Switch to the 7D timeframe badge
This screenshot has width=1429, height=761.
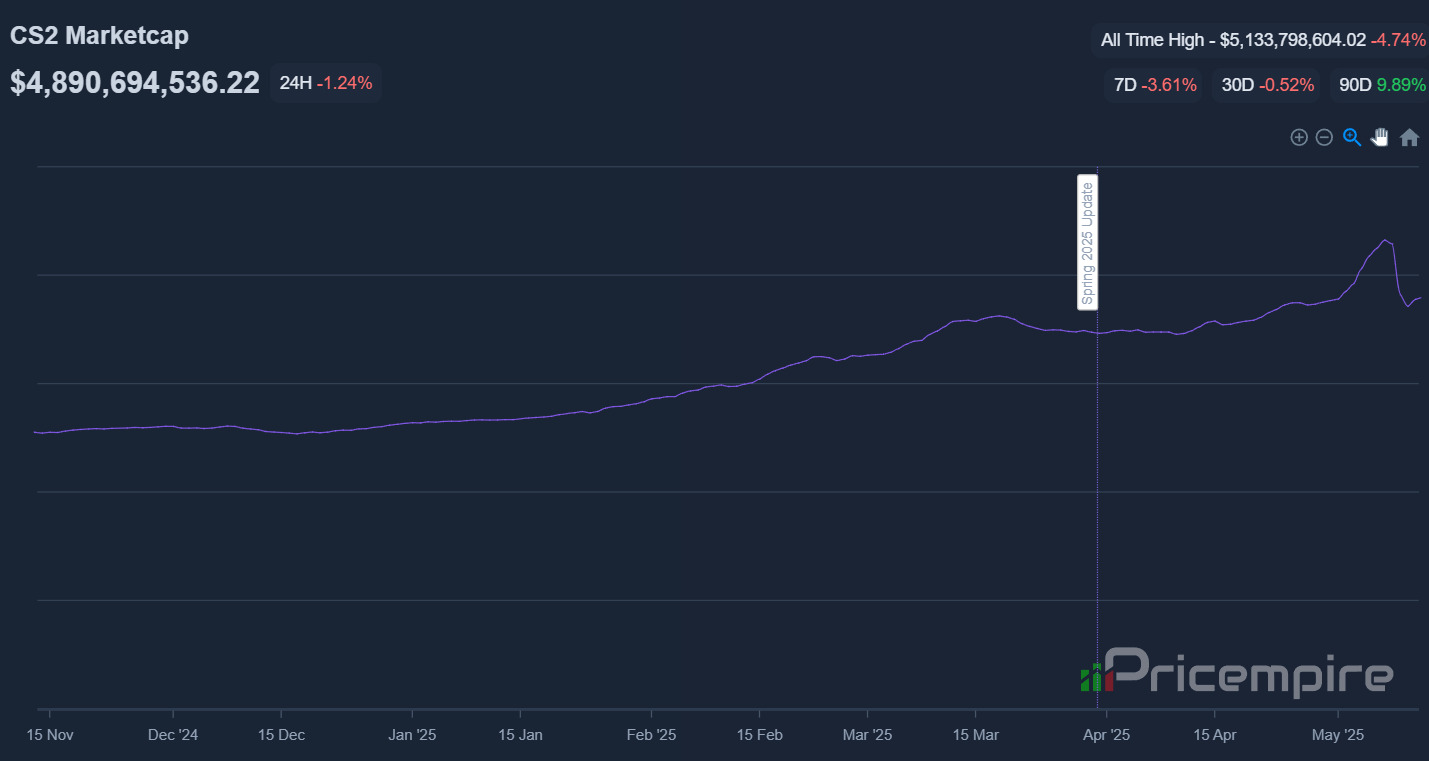click(x=1152, y=85)
